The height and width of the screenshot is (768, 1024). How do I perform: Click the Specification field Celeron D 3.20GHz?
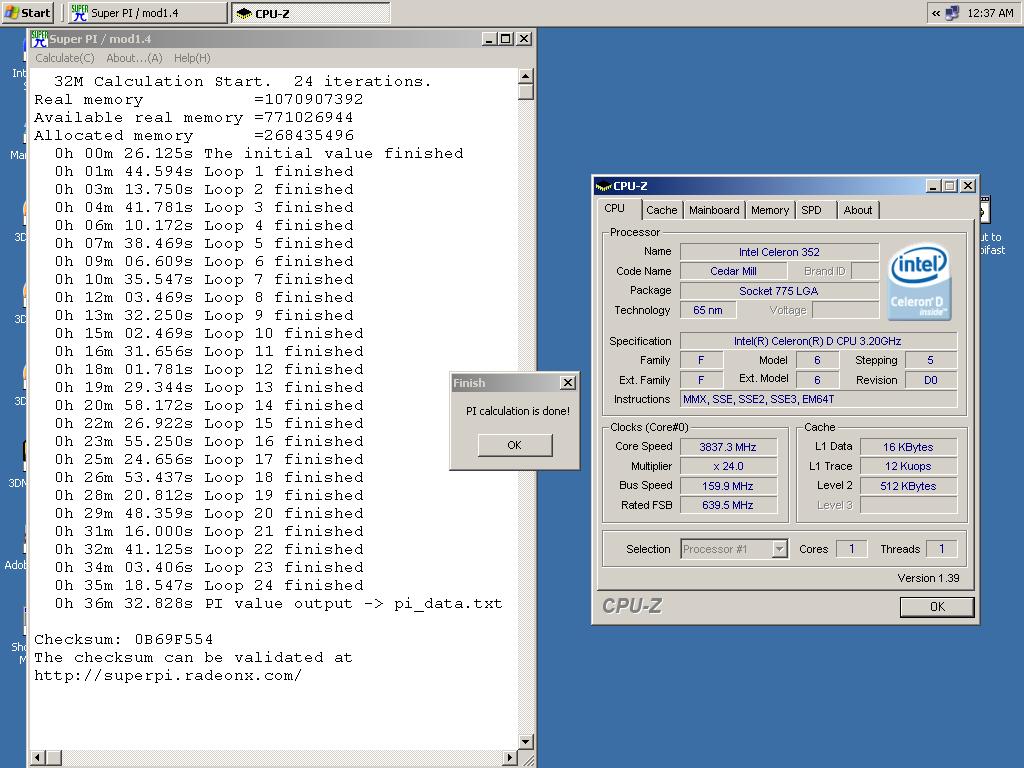point(818,341)
